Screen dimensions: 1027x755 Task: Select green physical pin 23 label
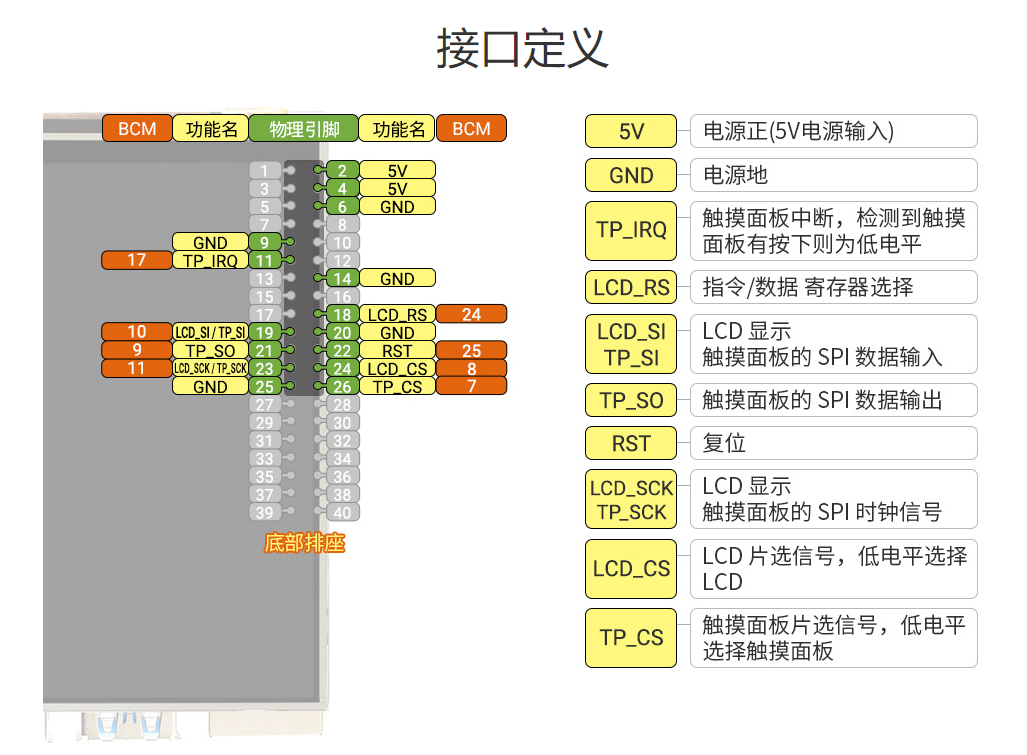(265, 368)
